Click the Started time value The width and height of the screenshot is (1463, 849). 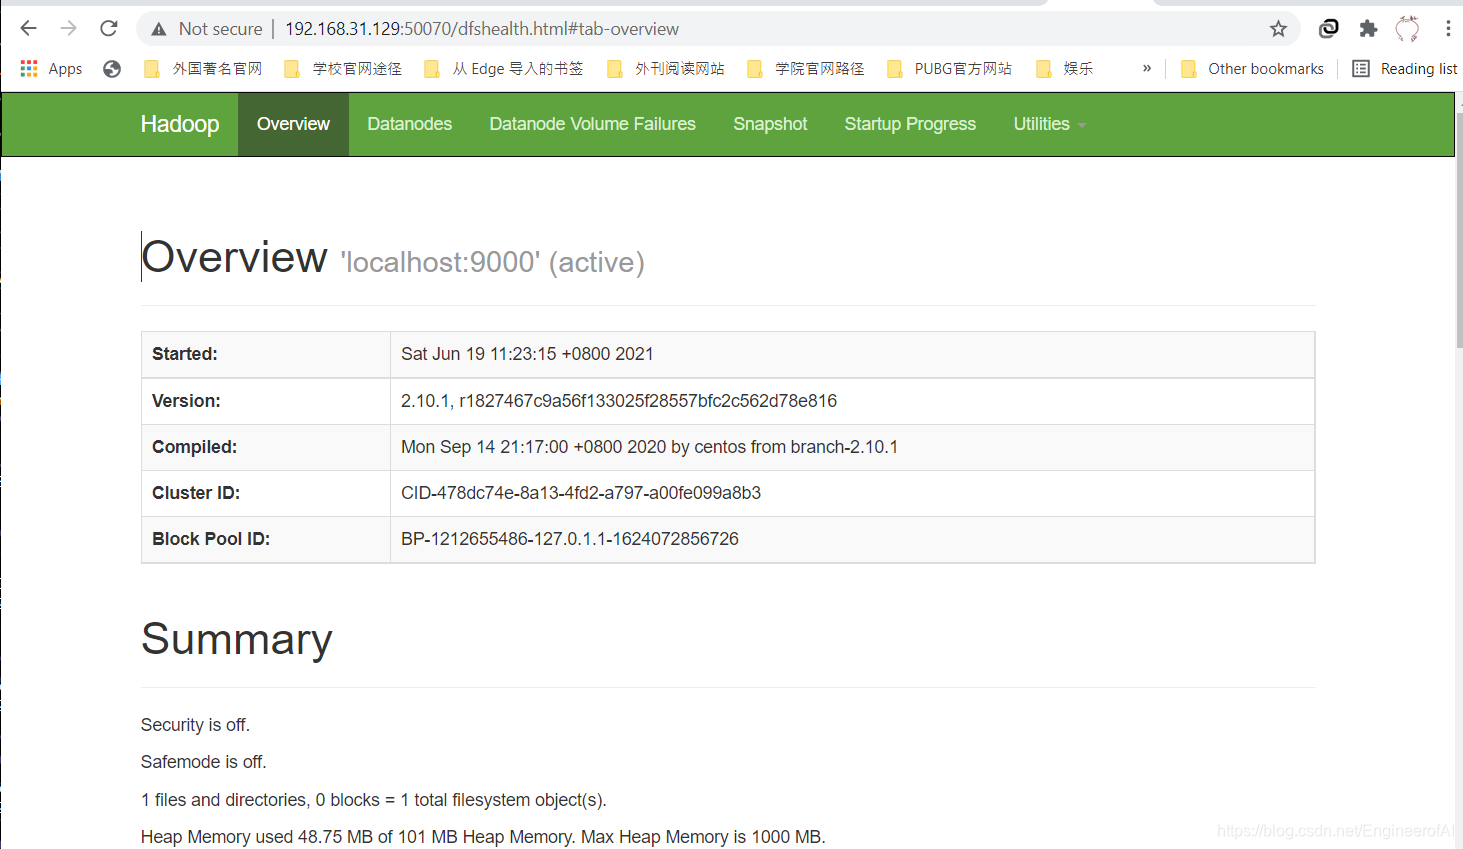point(527,354)
